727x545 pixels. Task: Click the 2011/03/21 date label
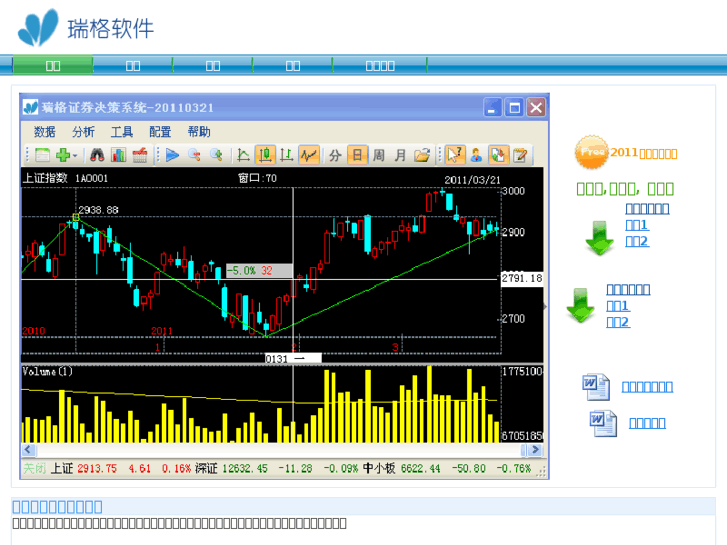coord(472,180)
